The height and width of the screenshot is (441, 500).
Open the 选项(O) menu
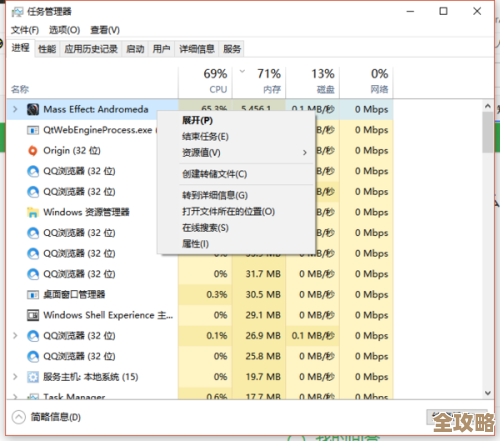[x=64, y=30]
